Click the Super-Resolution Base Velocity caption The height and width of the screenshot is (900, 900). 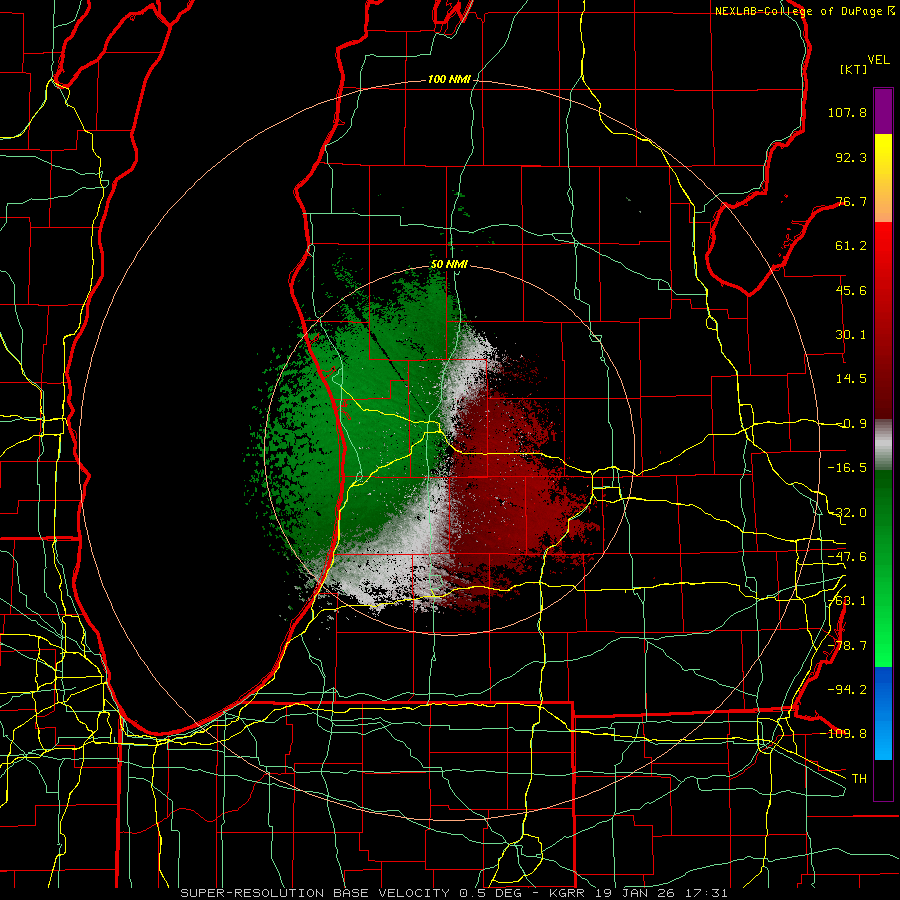point(454,893)
